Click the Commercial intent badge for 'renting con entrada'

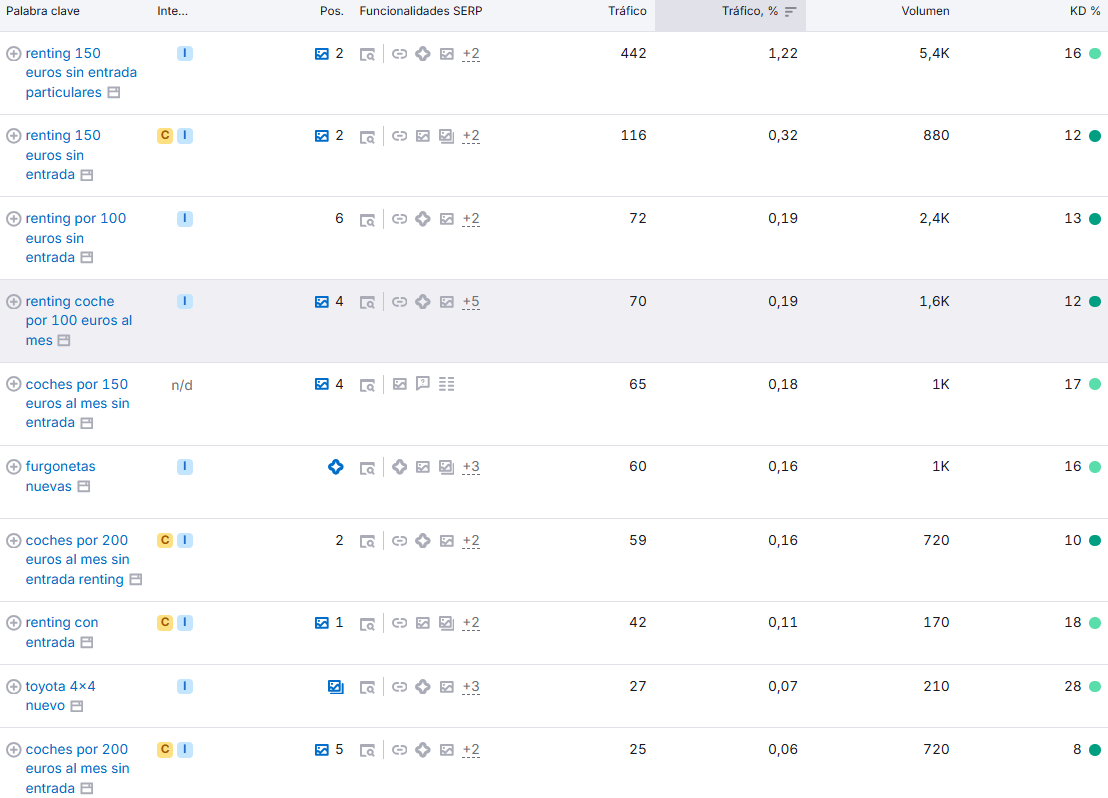tap(165, 623)
